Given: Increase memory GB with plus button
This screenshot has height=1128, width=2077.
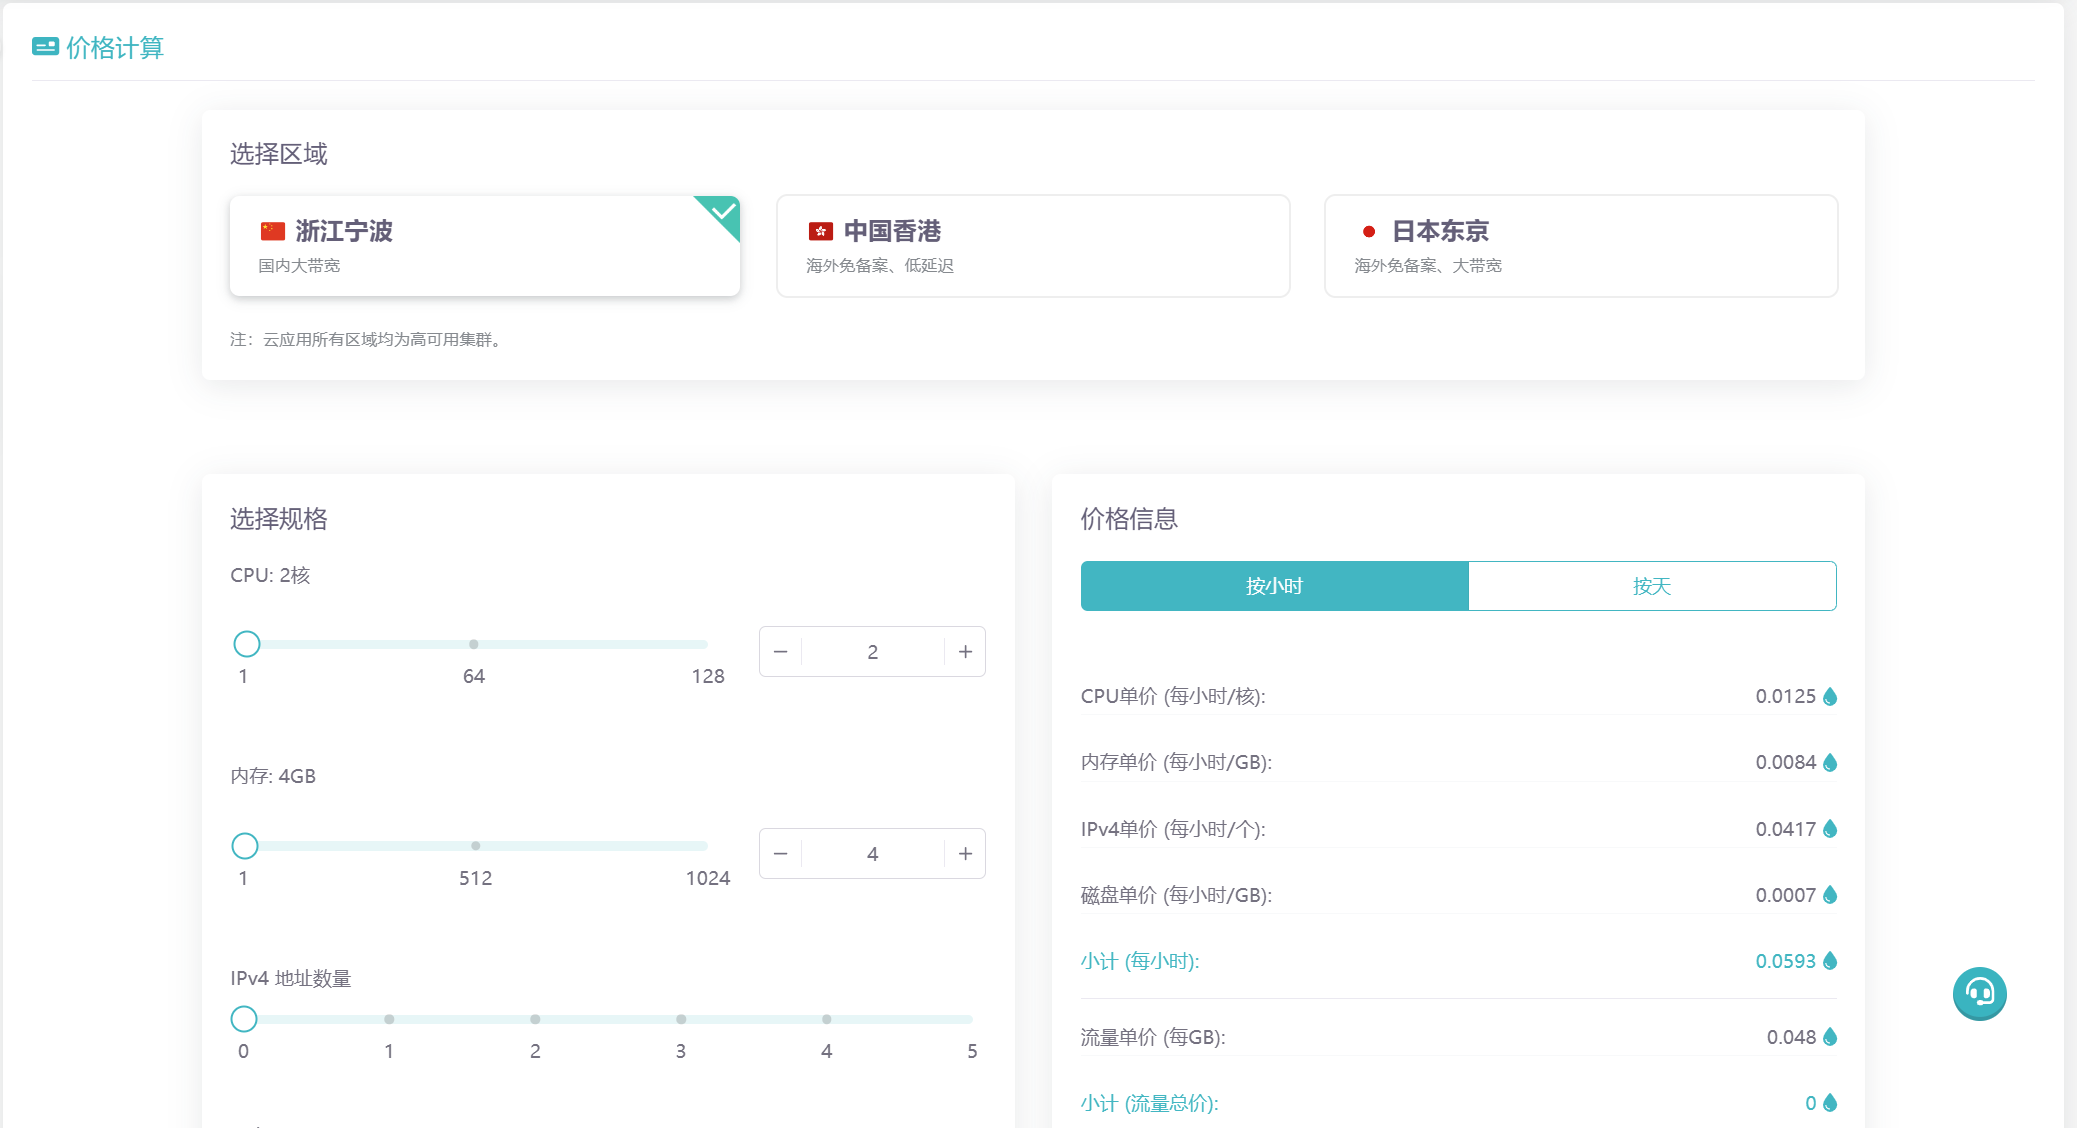Looking at the screenshot, I should 965,854.
